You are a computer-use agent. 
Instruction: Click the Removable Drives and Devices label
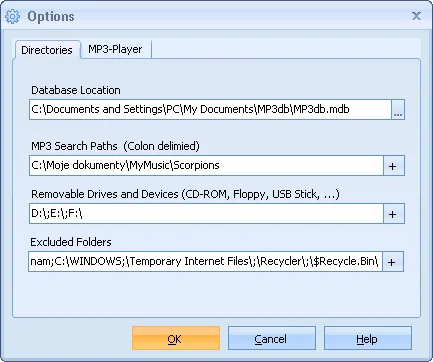pos(185,194)
